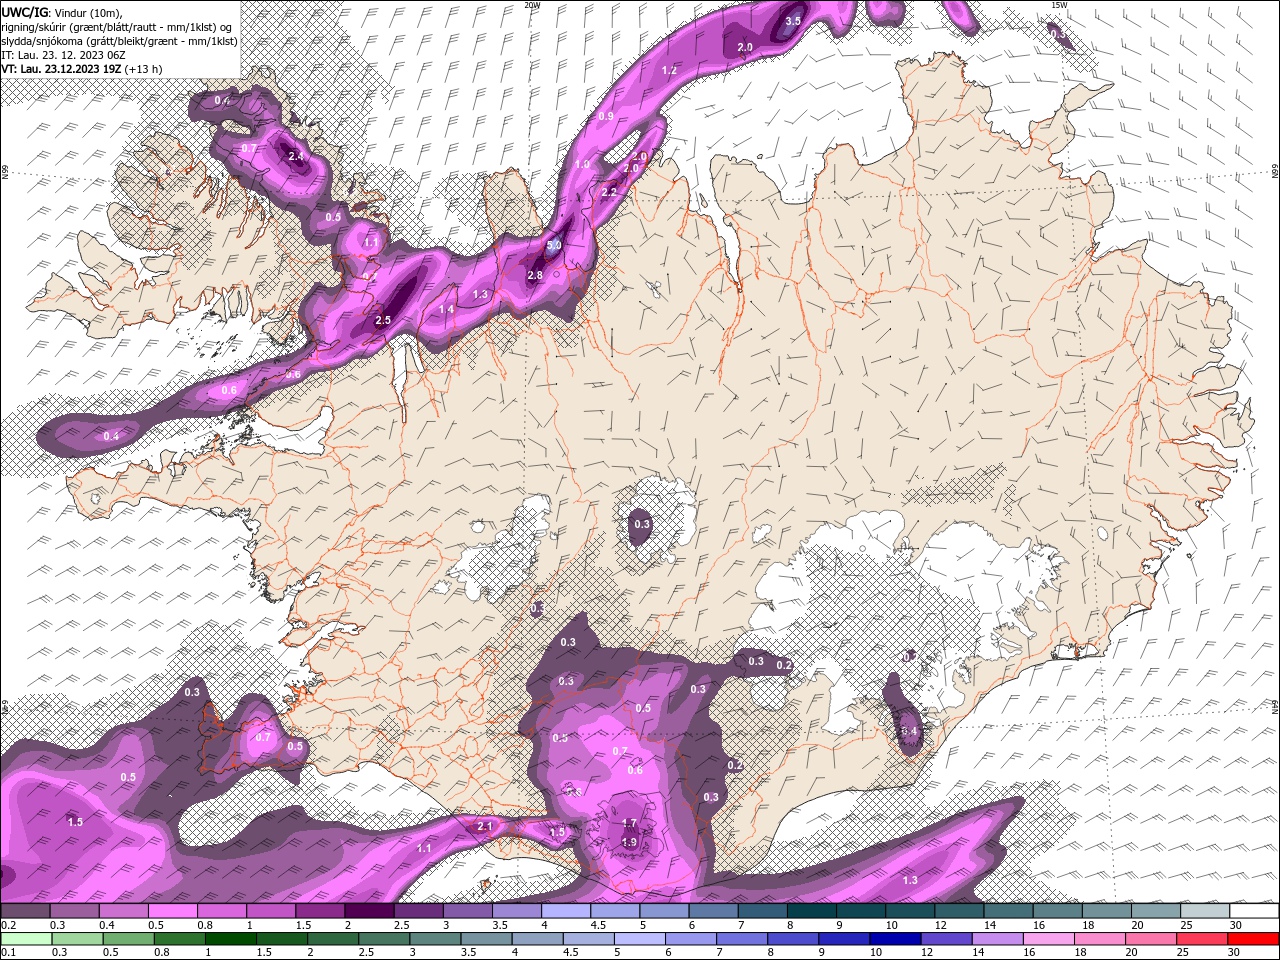Click the '1.2' value in the northern snow band

[x=670, y=71]
